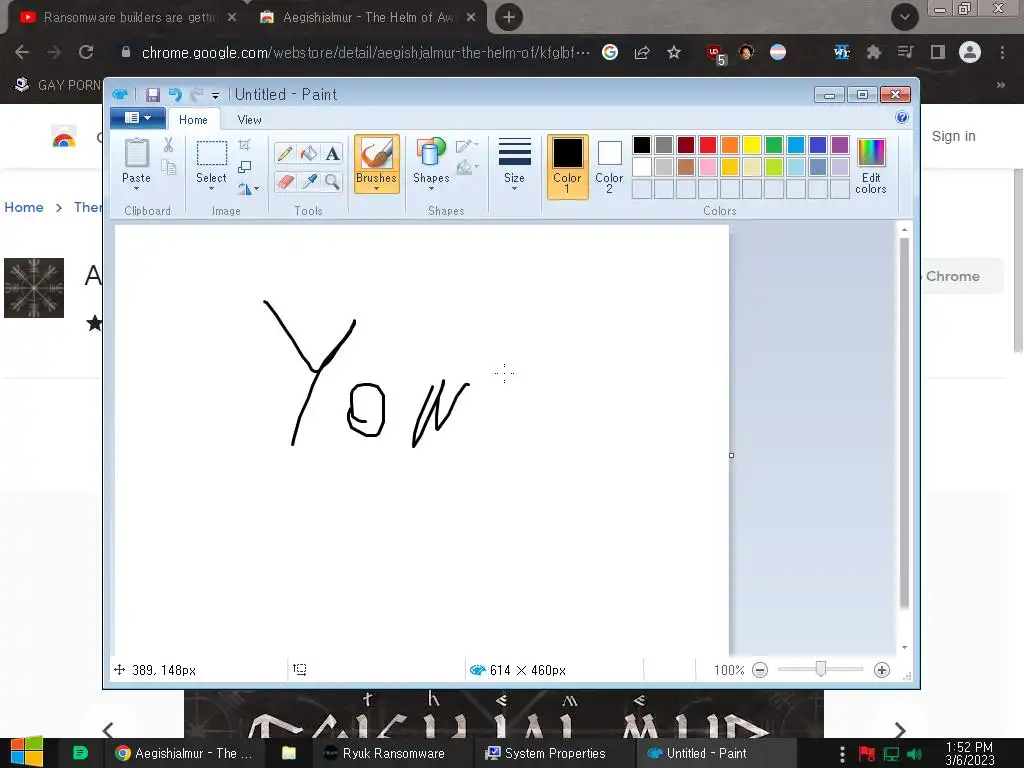
Task: Expand Rotate or flip dropdown
Action: pos(248,189)
